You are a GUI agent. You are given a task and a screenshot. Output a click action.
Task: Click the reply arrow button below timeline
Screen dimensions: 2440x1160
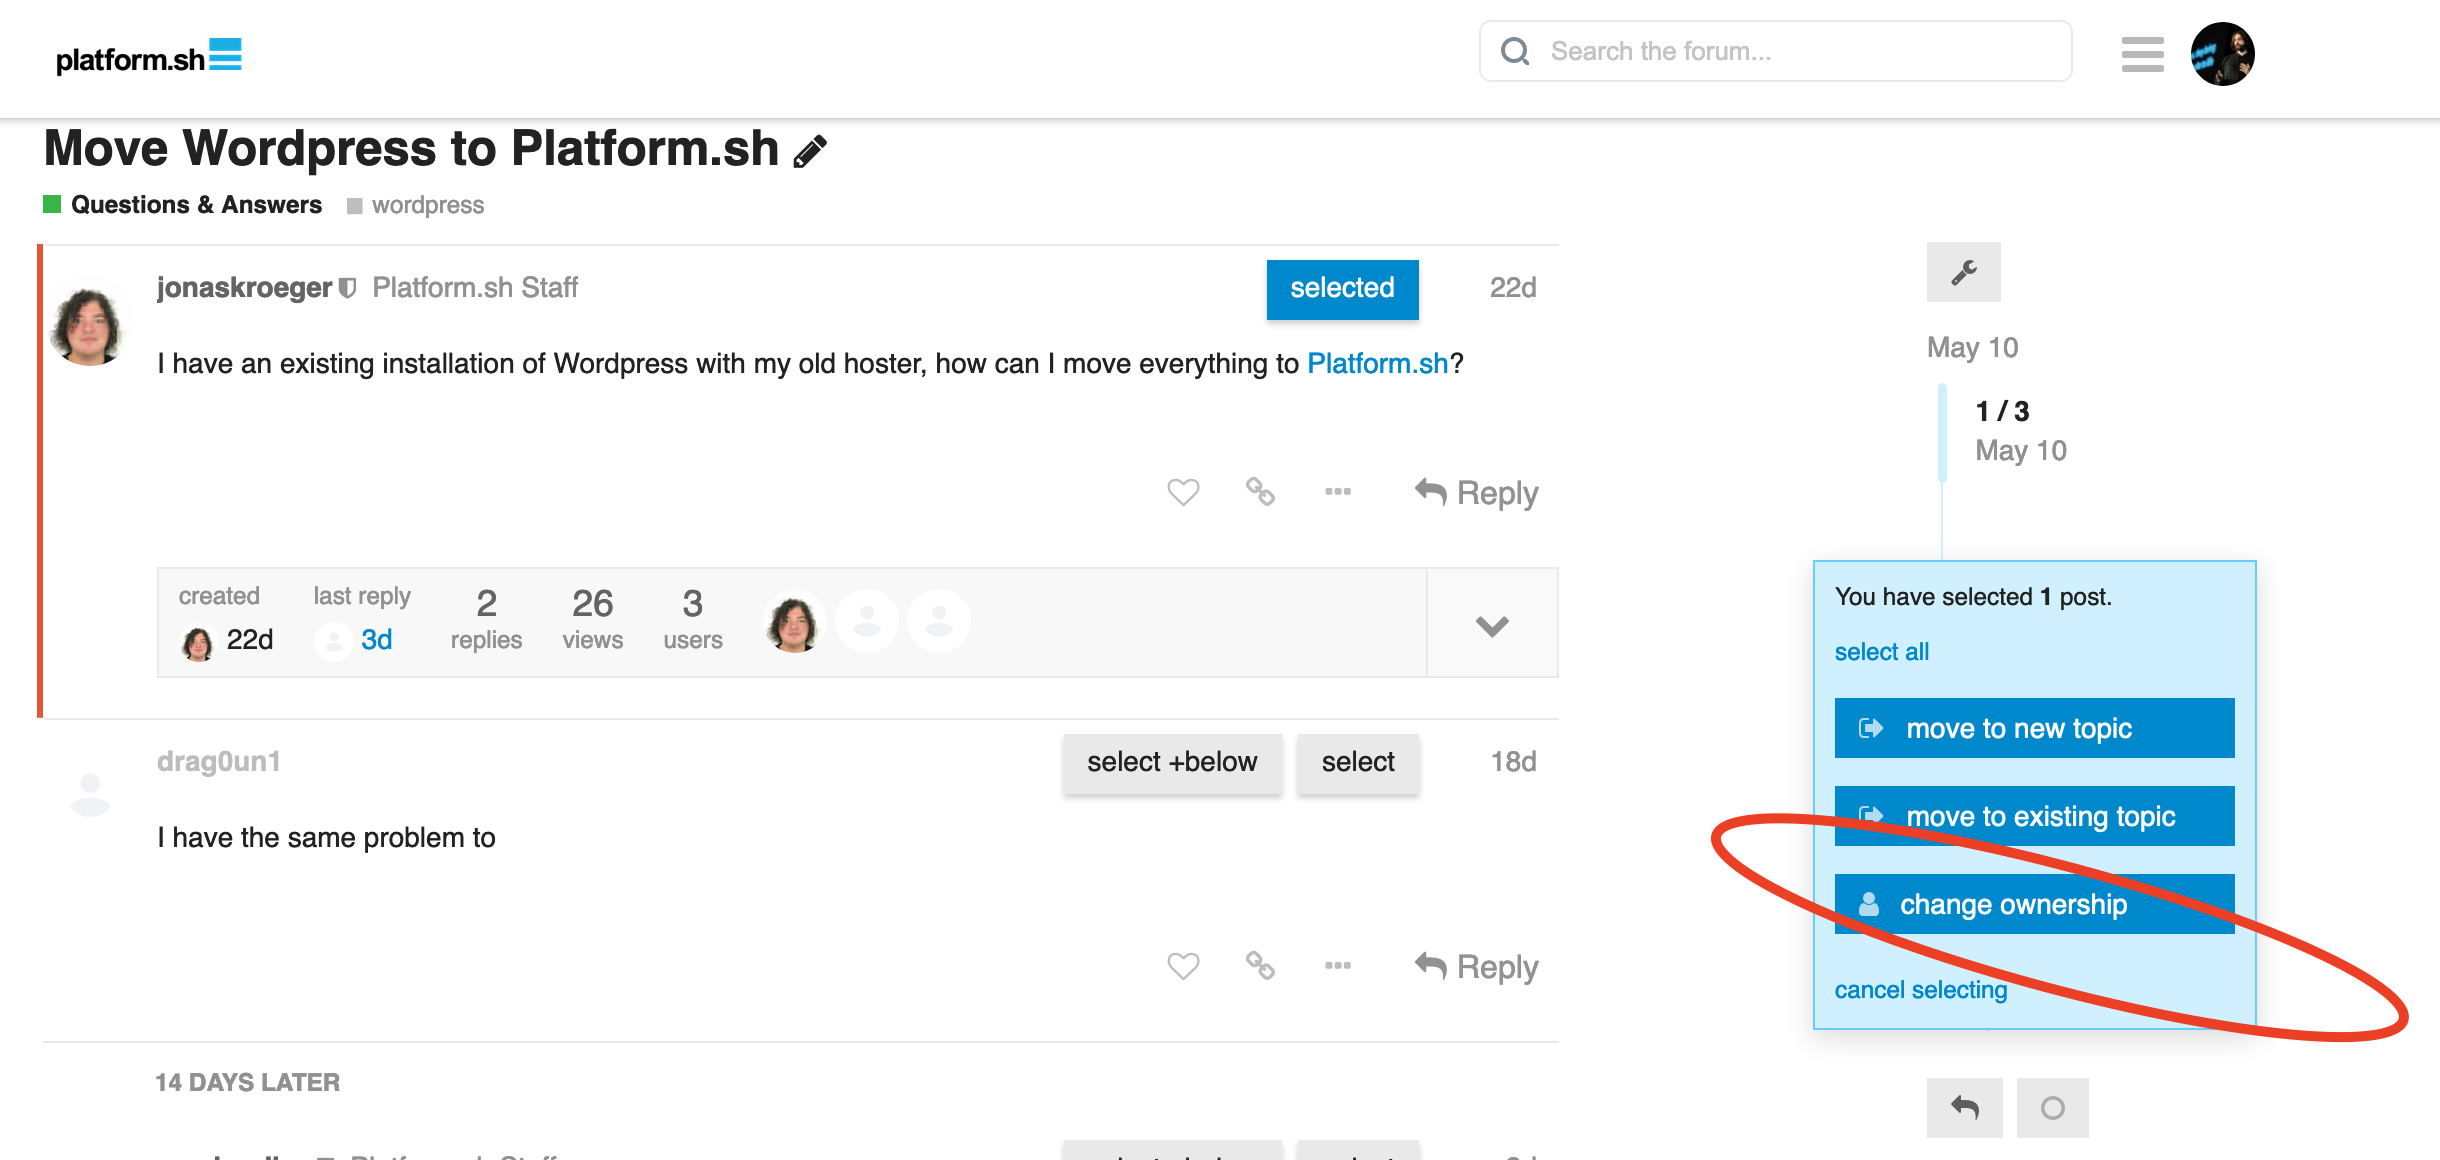pos(1964,1108)
